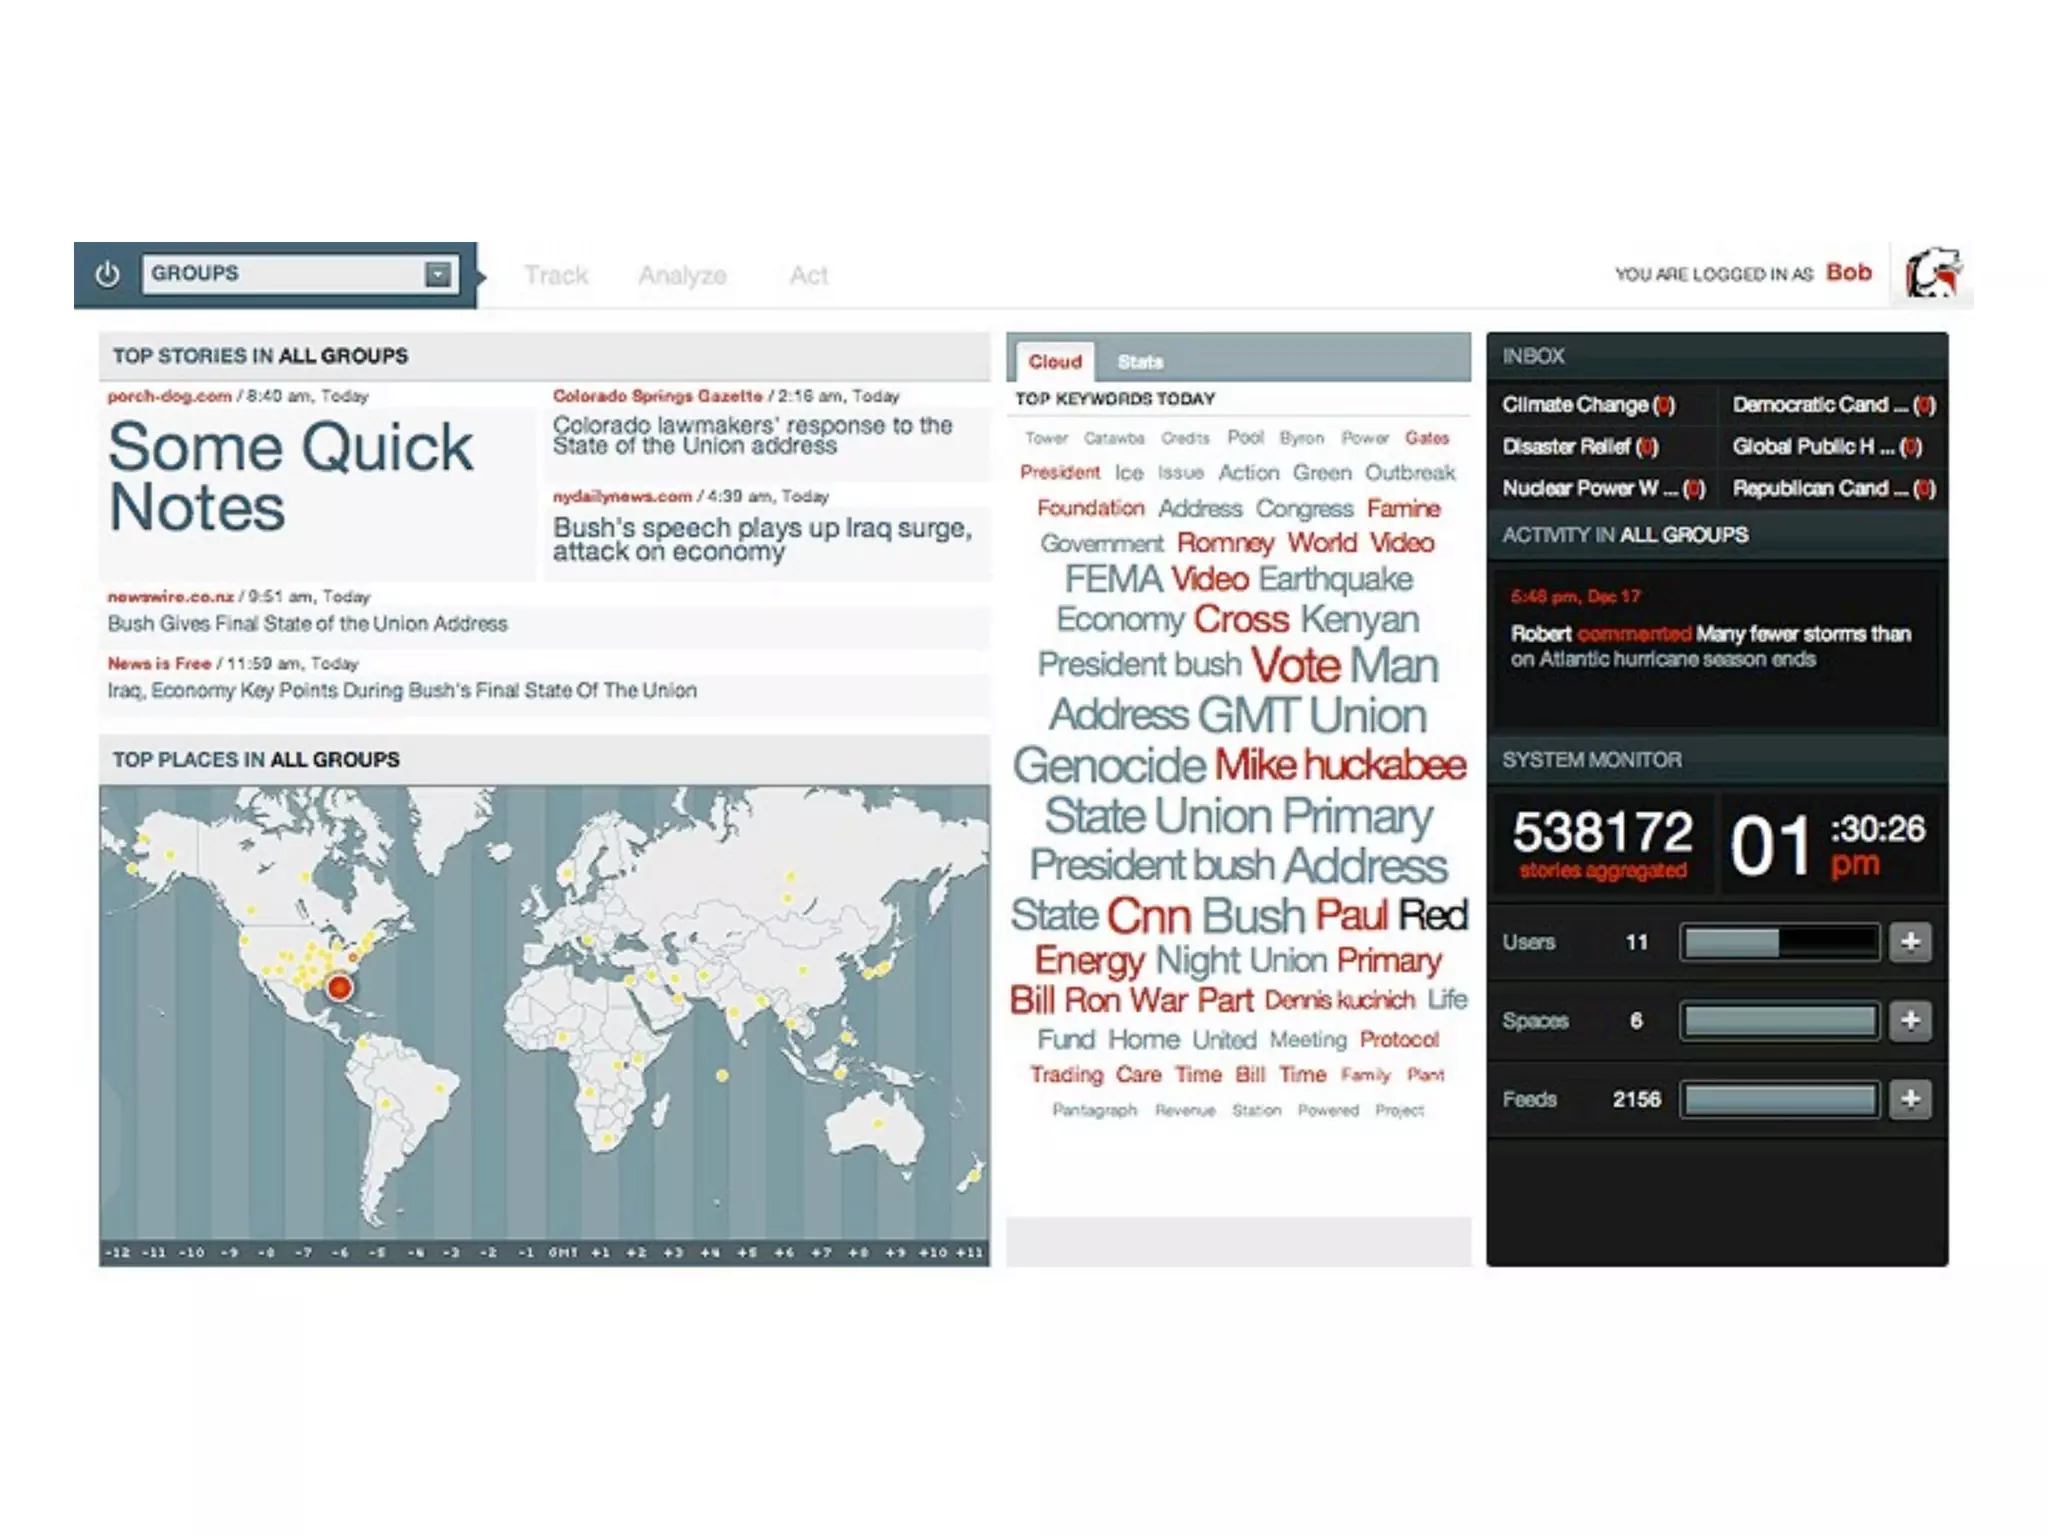
Task: Open the Track menu
Action: pos(556,275)
